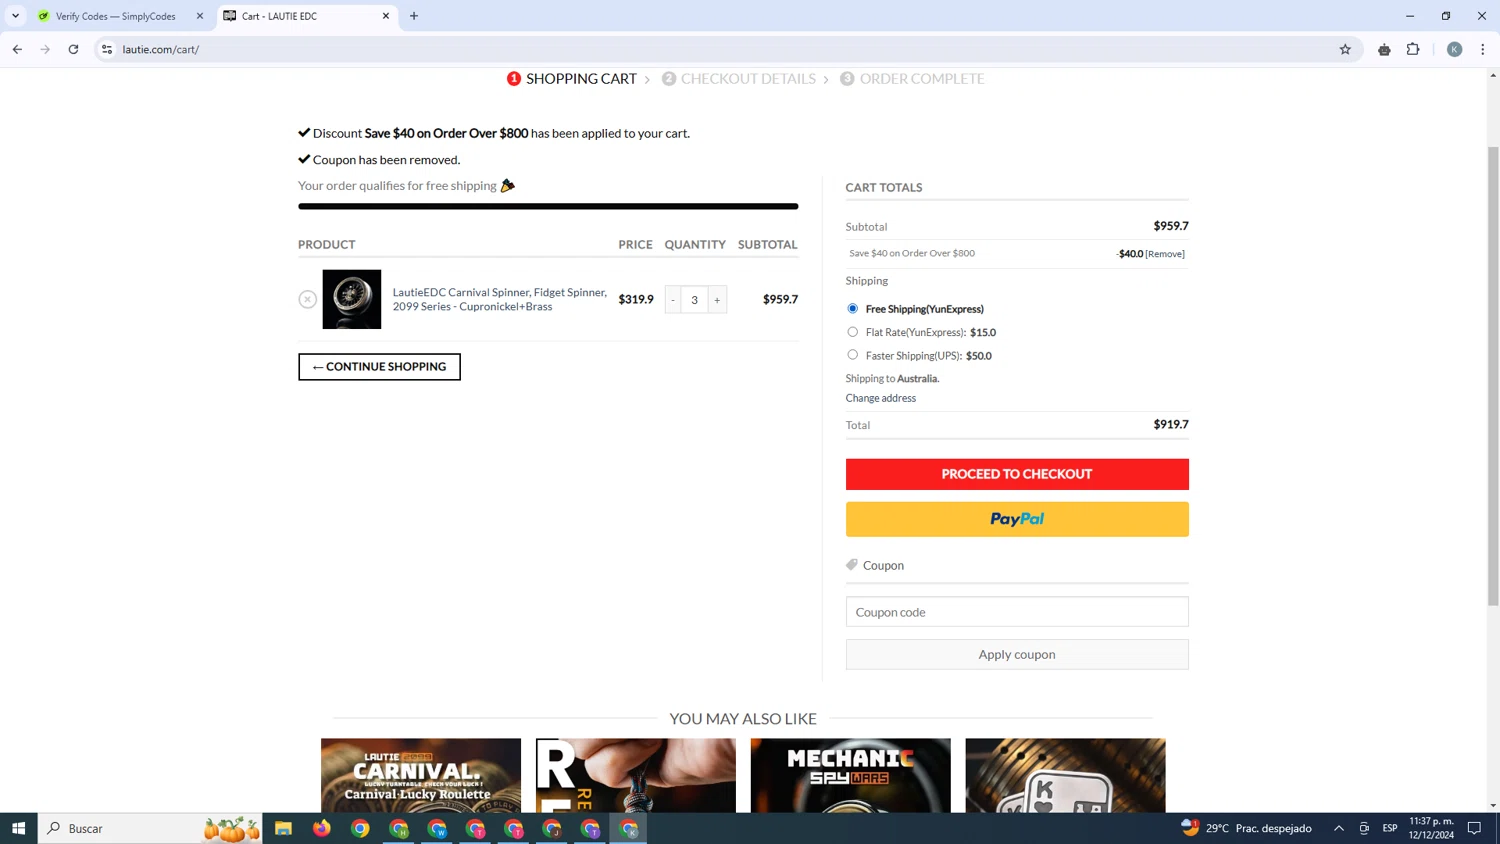Reload the cart page
Screen dimensions: 1500x844
[x=73, y=49]
